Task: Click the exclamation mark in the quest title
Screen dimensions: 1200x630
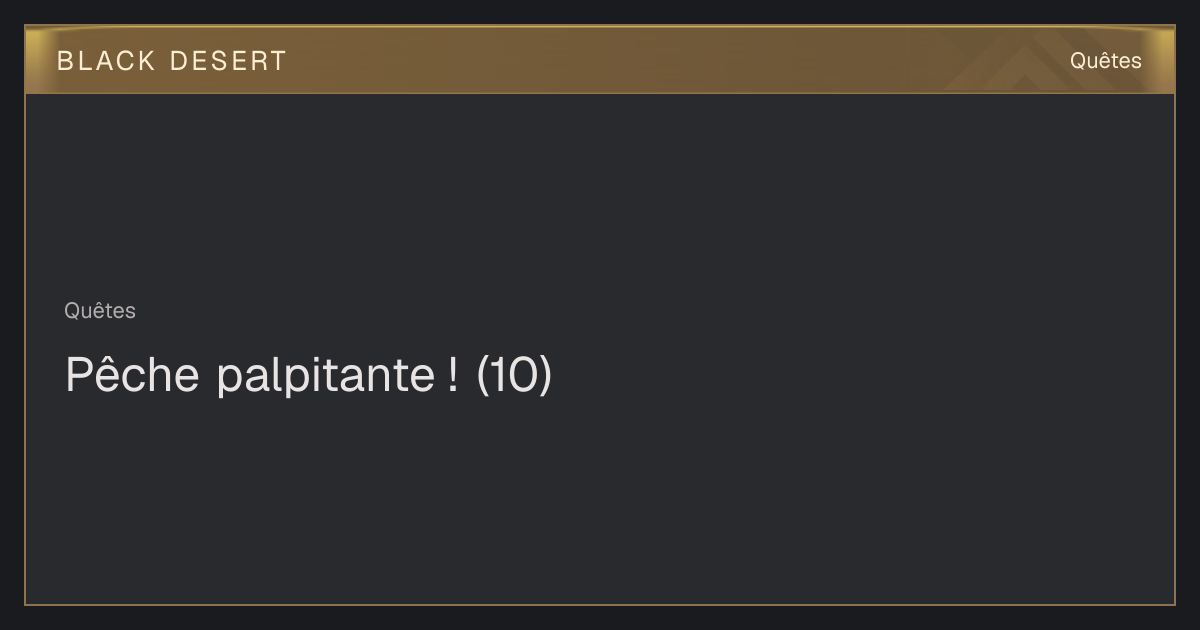Action: (x=453, y=375)
